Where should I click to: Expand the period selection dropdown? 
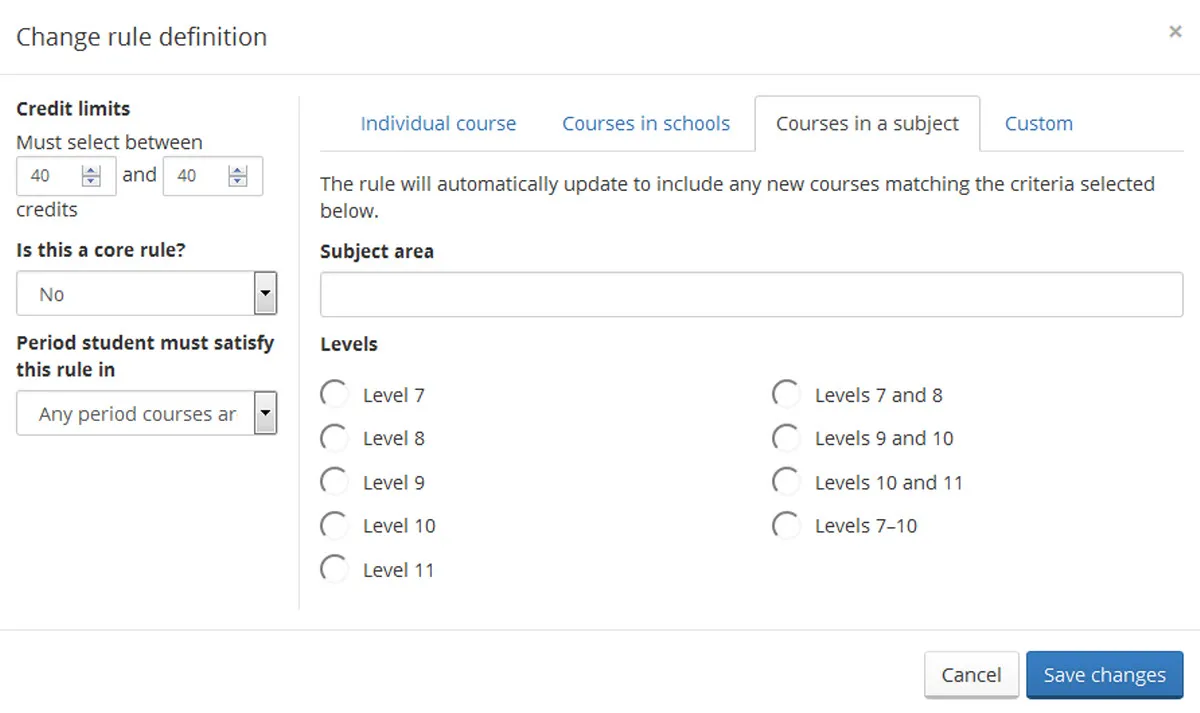[146, 413]
